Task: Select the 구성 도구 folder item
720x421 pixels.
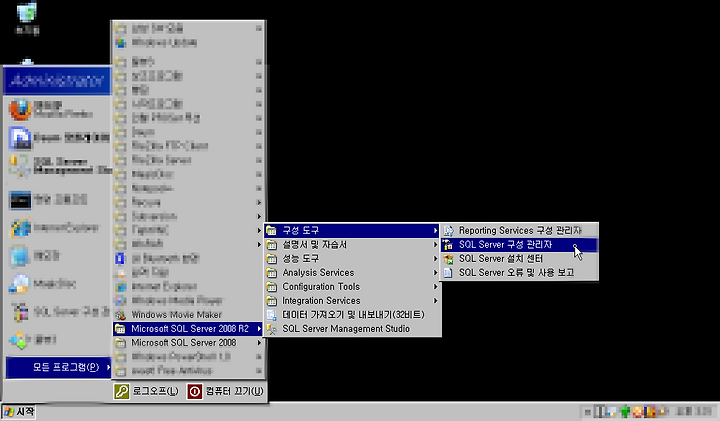Action: tap(352, 230)
